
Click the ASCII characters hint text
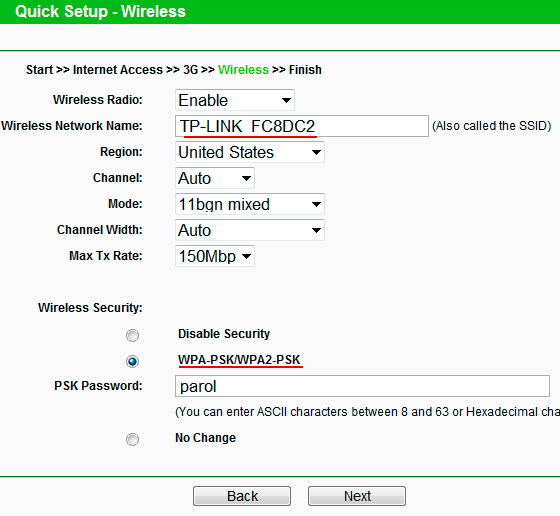tap(368, 412)
